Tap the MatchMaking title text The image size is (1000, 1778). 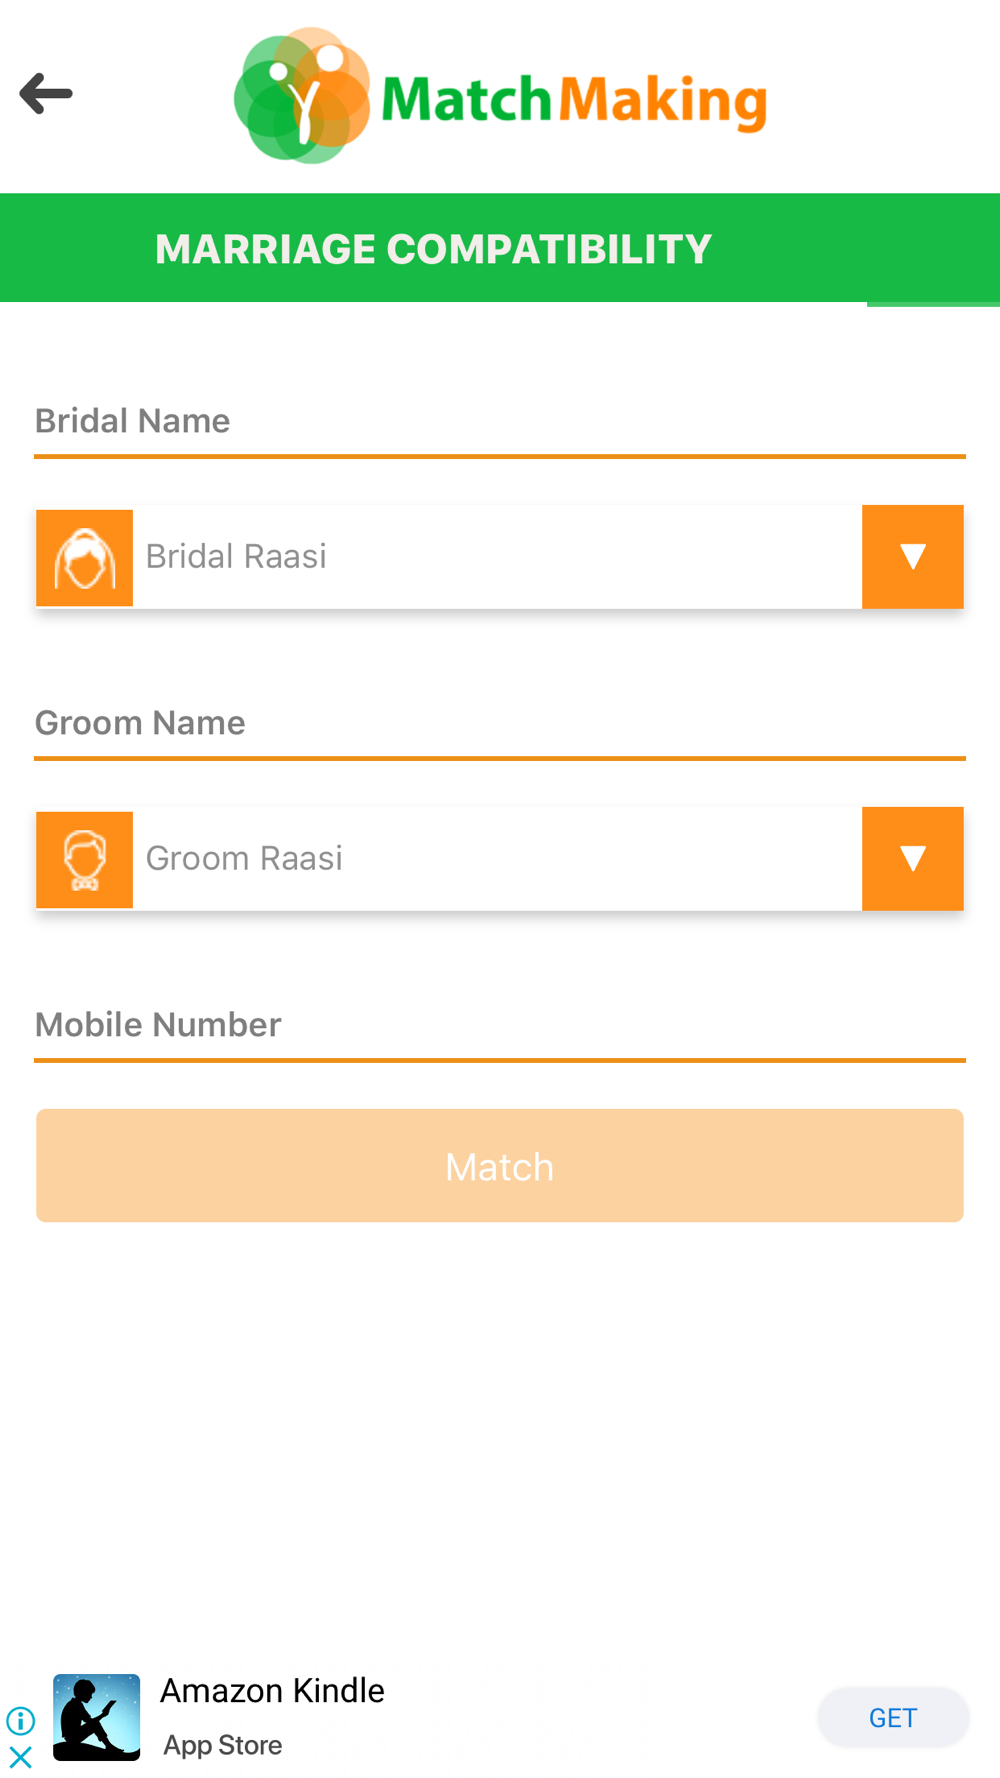pos(574,99)
